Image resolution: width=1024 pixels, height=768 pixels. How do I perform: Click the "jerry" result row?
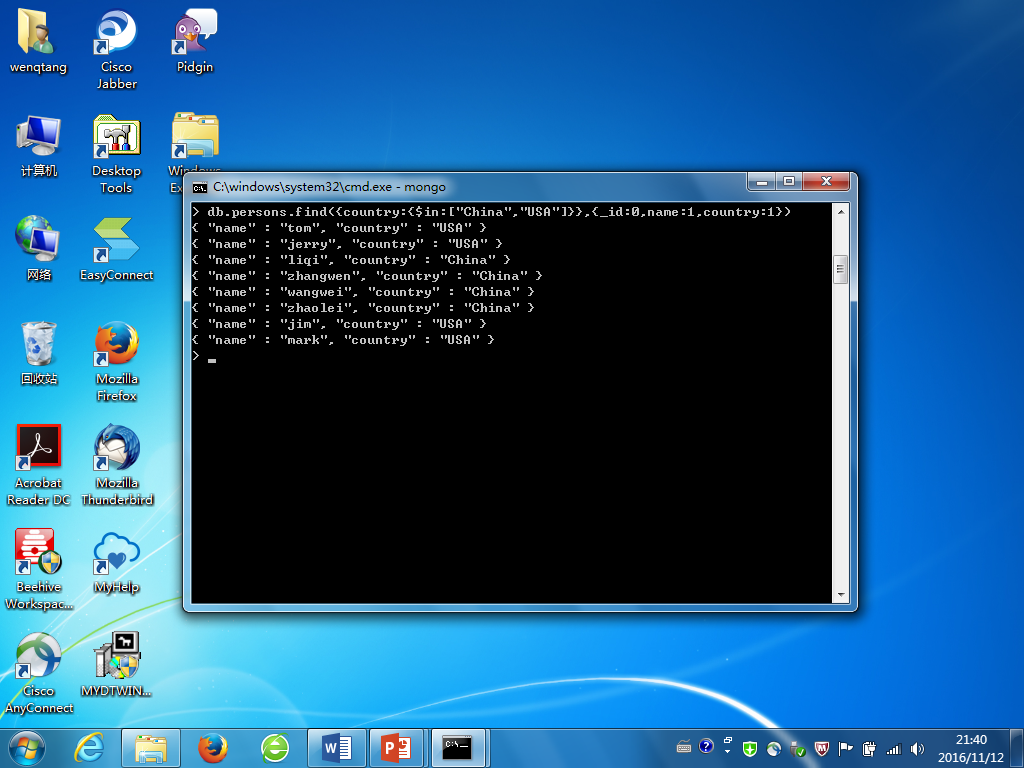pos(347,244)
